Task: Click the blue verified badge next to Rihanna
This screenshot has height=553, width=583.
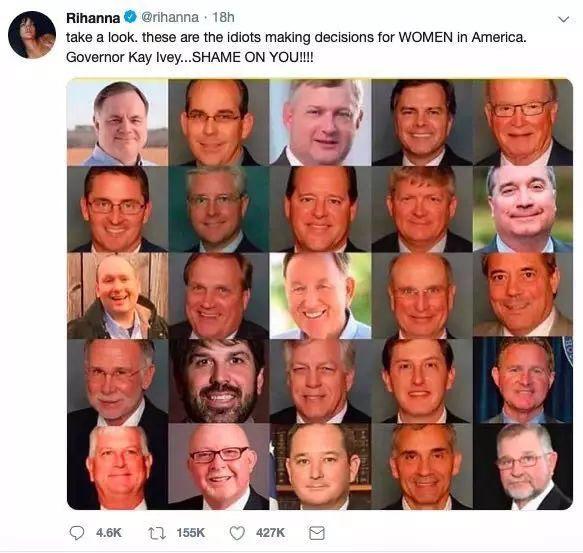Action: [x=130, y=17]
